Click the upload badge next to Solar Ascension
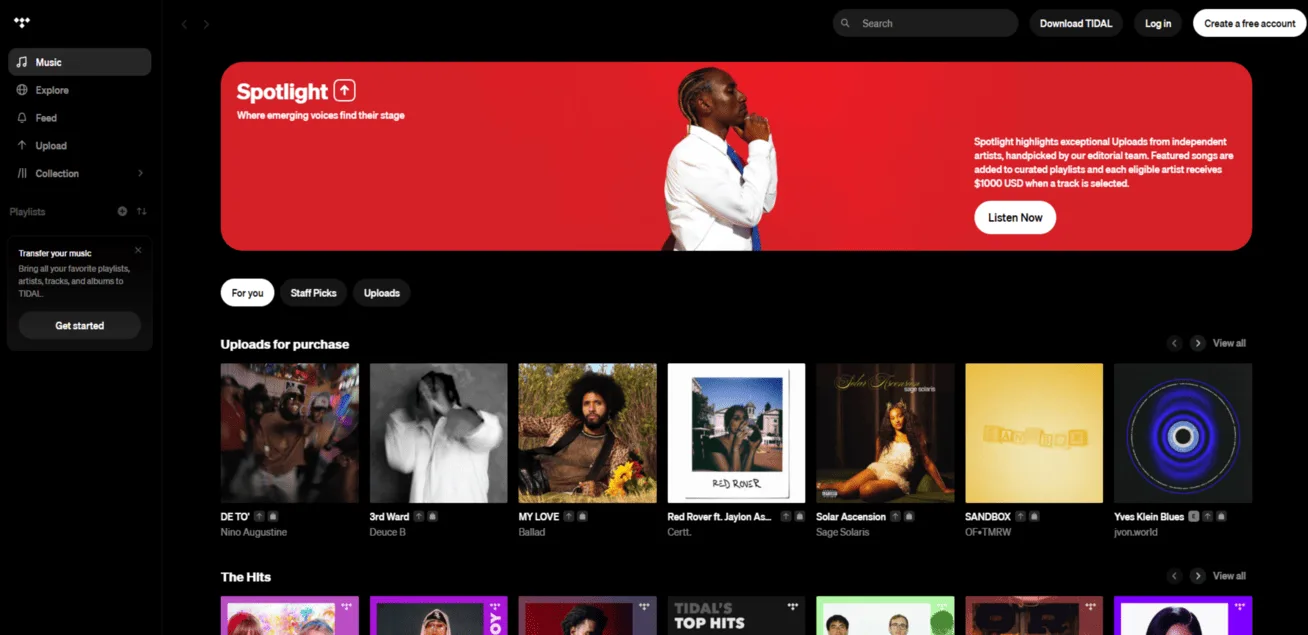 [896, 517]
